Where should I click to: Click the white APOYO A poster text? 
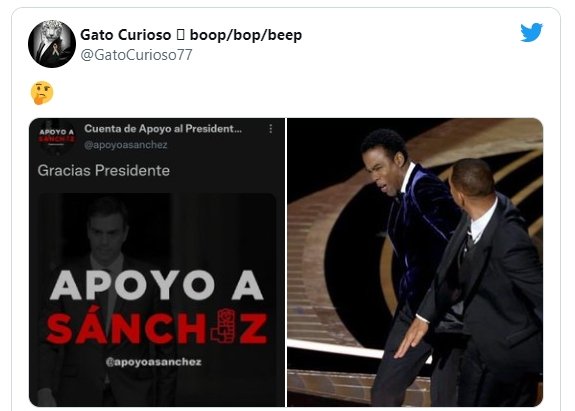coord(157,286)
